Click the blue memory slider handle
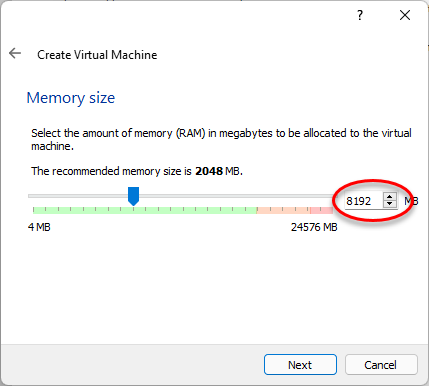Viewport: 429px width, 386px height. [133, 196]
